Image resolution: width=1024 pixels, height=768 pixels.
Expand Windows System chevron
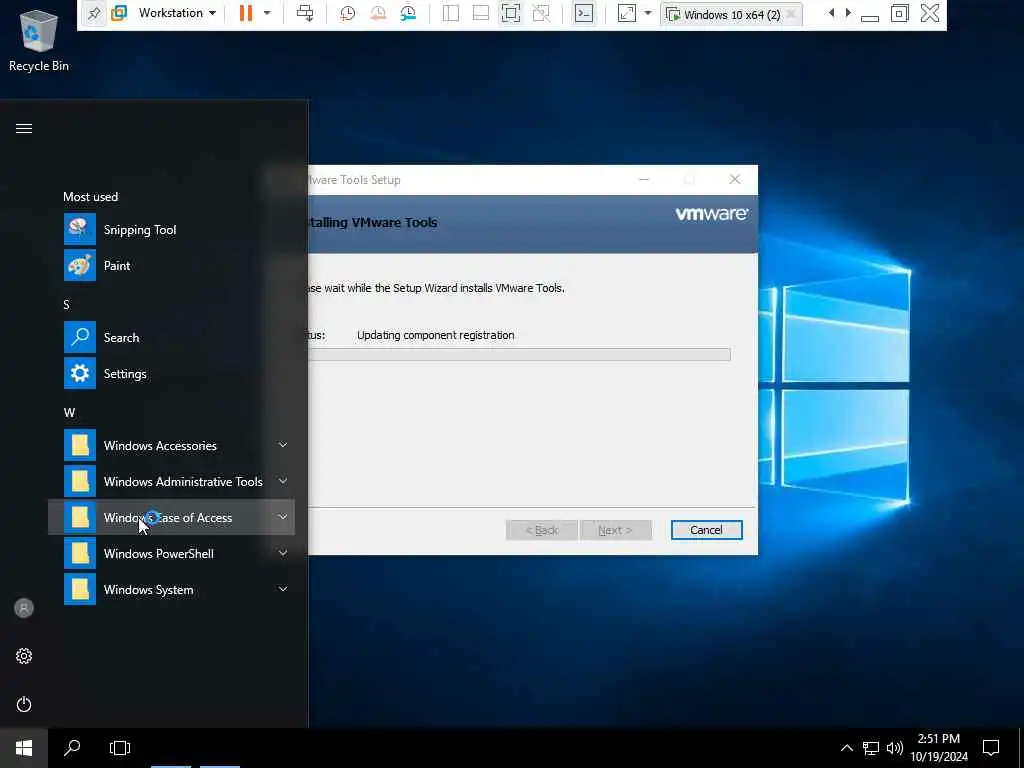click(x=283, y=588)
